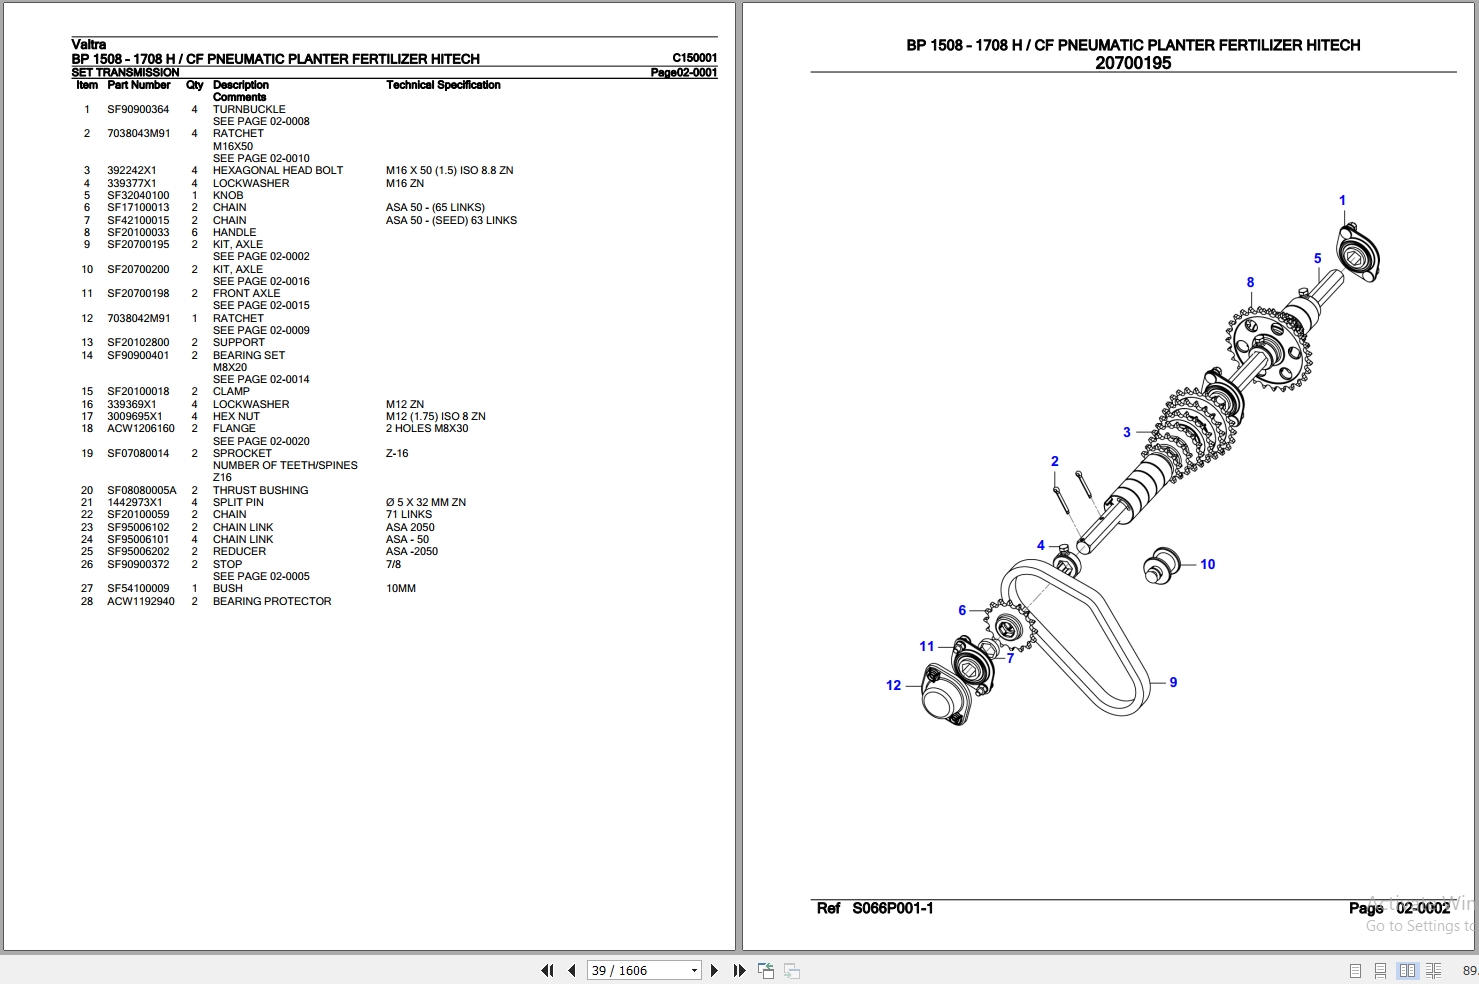Click part number ACW1192940
The width and height of the screenshot is (1479, 984).
click(141, 601)
